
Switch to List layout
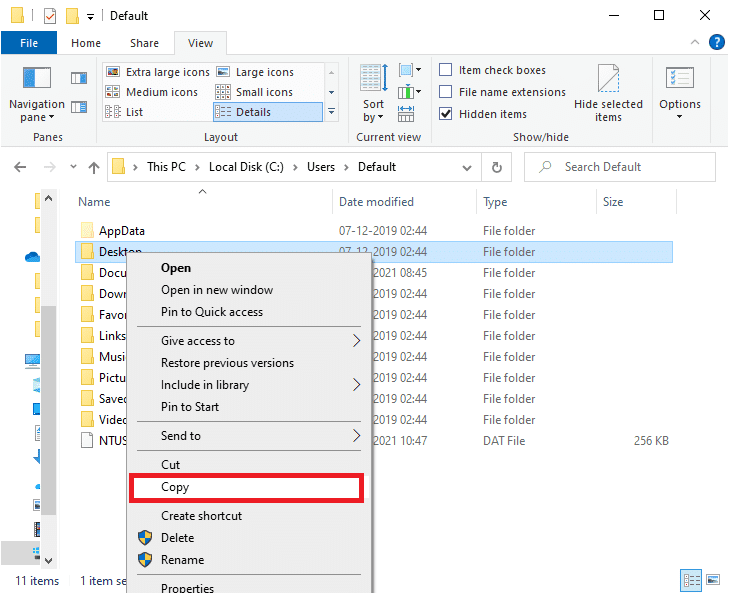125,112
